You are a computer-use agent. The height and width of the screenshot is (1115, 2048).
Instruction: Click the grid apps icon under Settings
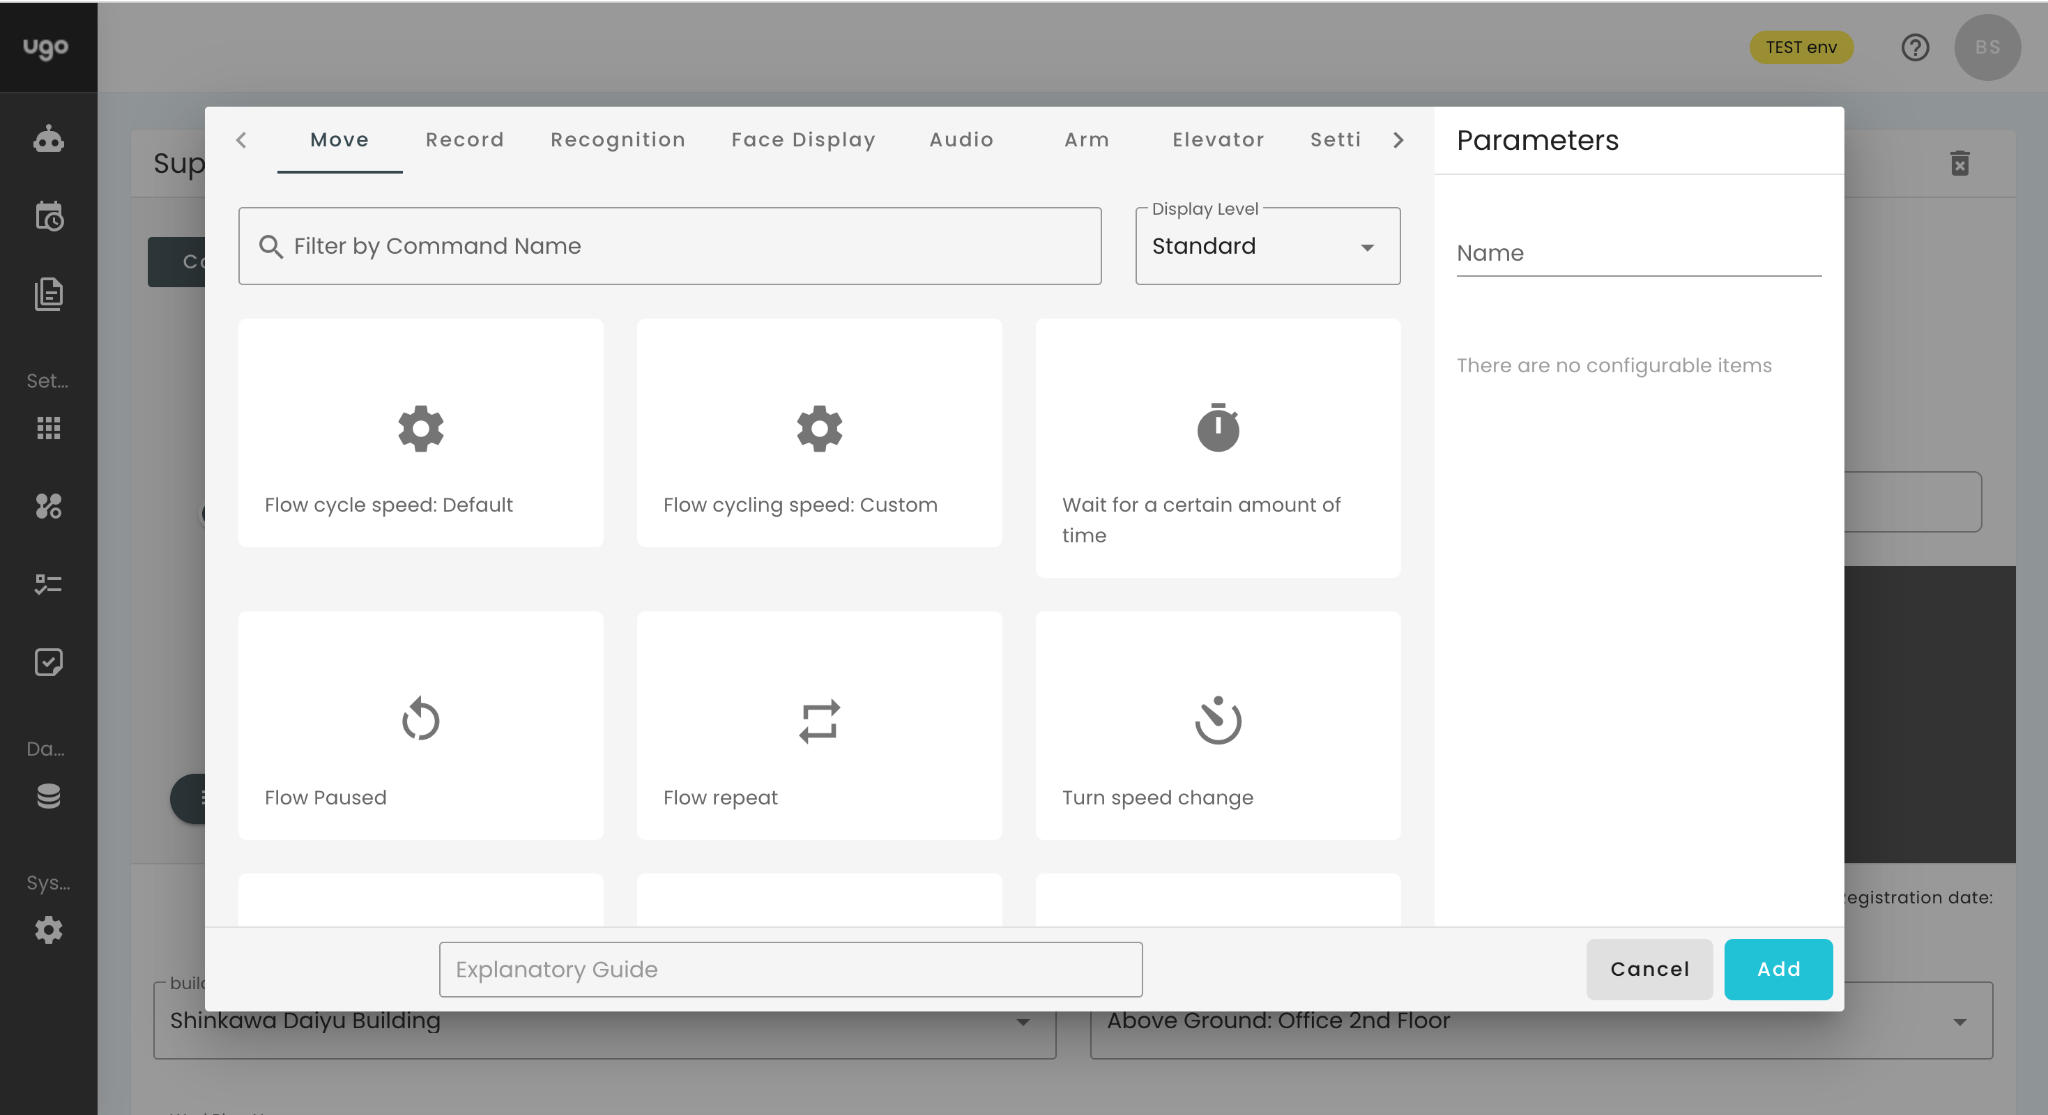[48, 428]
